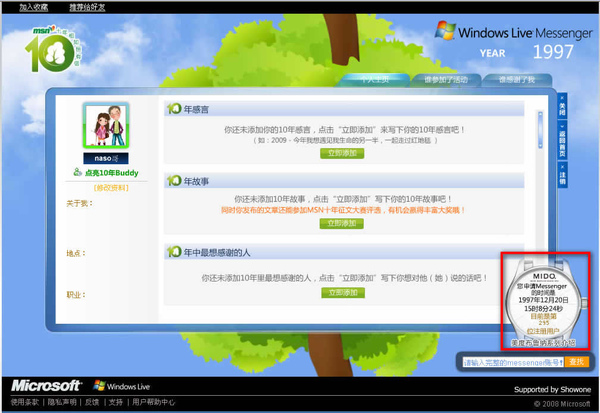Viewport: 600px width, 413px height.
Task: Click the 注销 logout side tab
Action: [562, 175]
